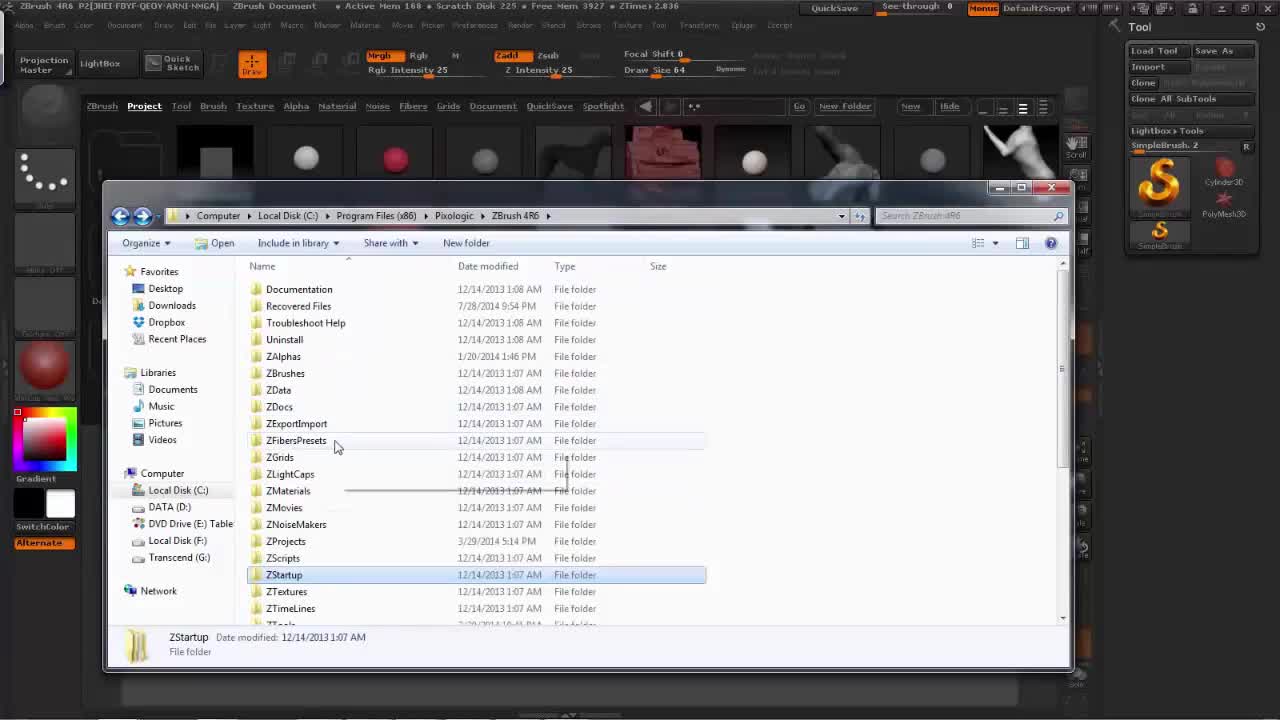The height and width of the screenshot is (720, 1280).
Task: Click the magnifier icon in Explorer search box
Action: click(1058, 216)
